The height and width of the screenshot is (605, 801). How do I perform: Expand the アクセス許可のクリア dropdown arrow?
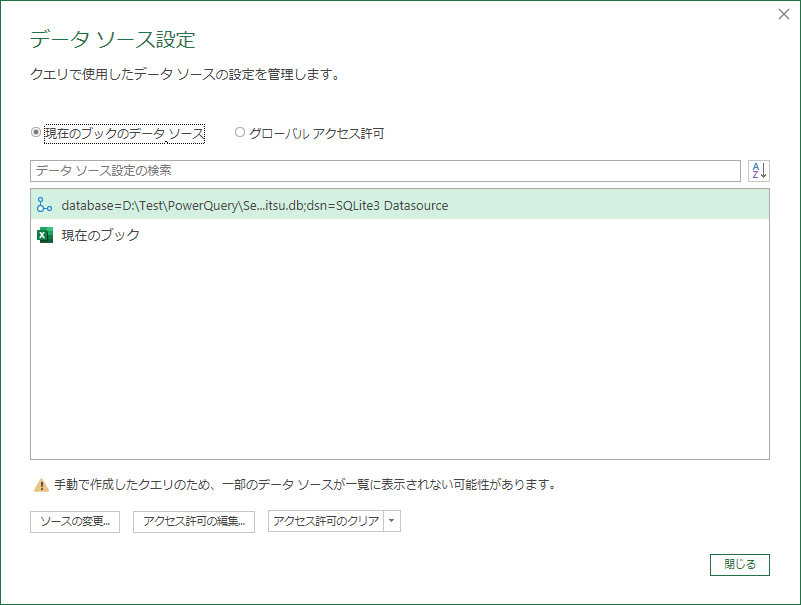[x=392, y=521]
